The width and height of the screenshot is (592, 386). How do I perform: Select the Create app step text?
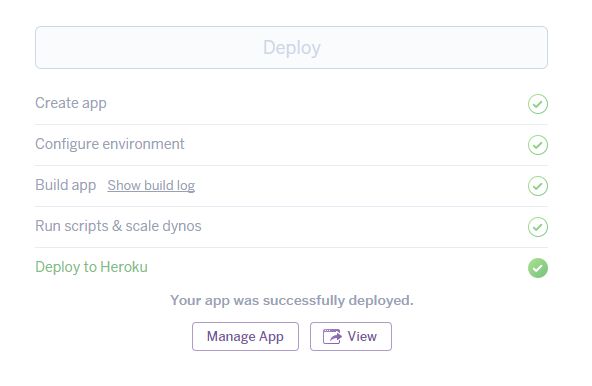click(71, 103)
